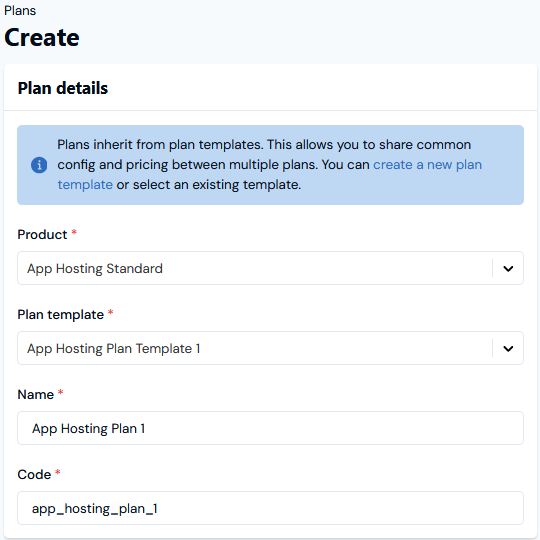Expand the Plan template dropdown chevron
This screenshot has height=540, width=540.
click(508, 349)
